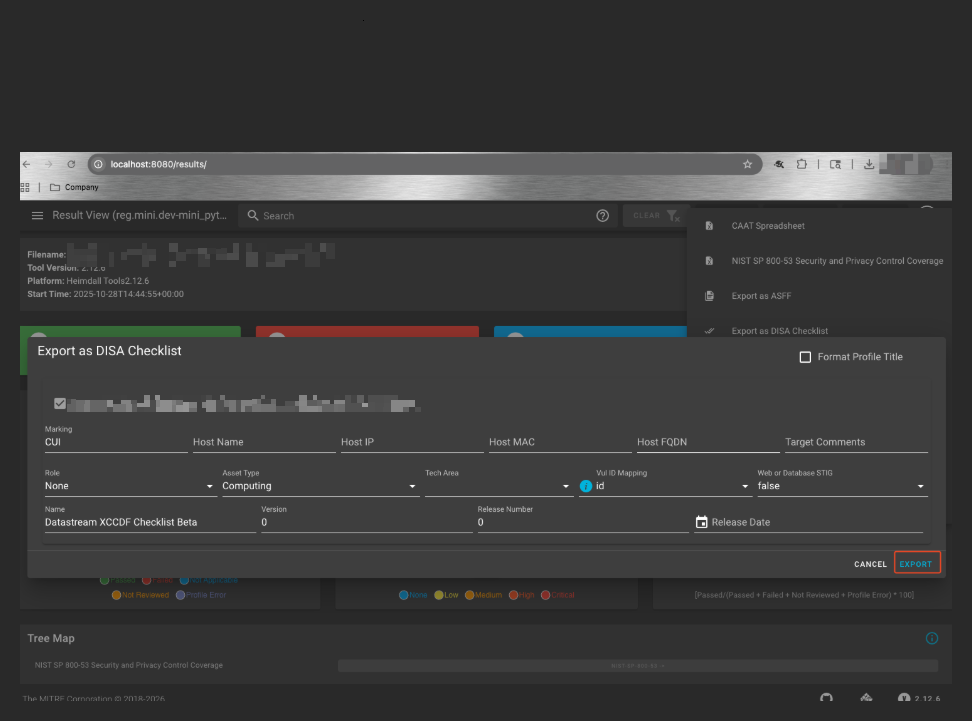Open the Tree Map panel info icon

click(x=931, y=638)
